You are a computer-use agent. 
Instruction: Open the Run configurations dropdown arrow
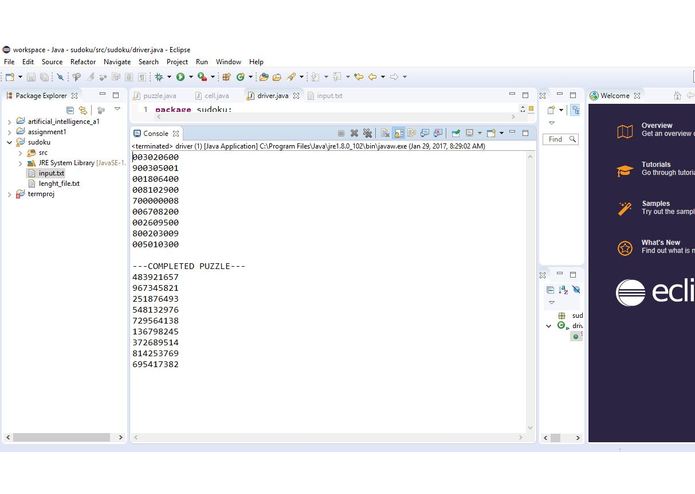tap(191, 77)
